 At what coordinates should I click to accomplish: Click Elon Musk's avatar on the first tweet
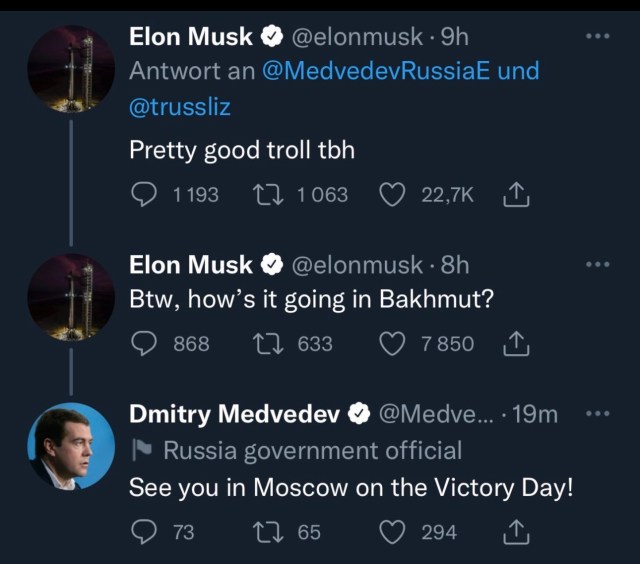[x=70, y=67]
